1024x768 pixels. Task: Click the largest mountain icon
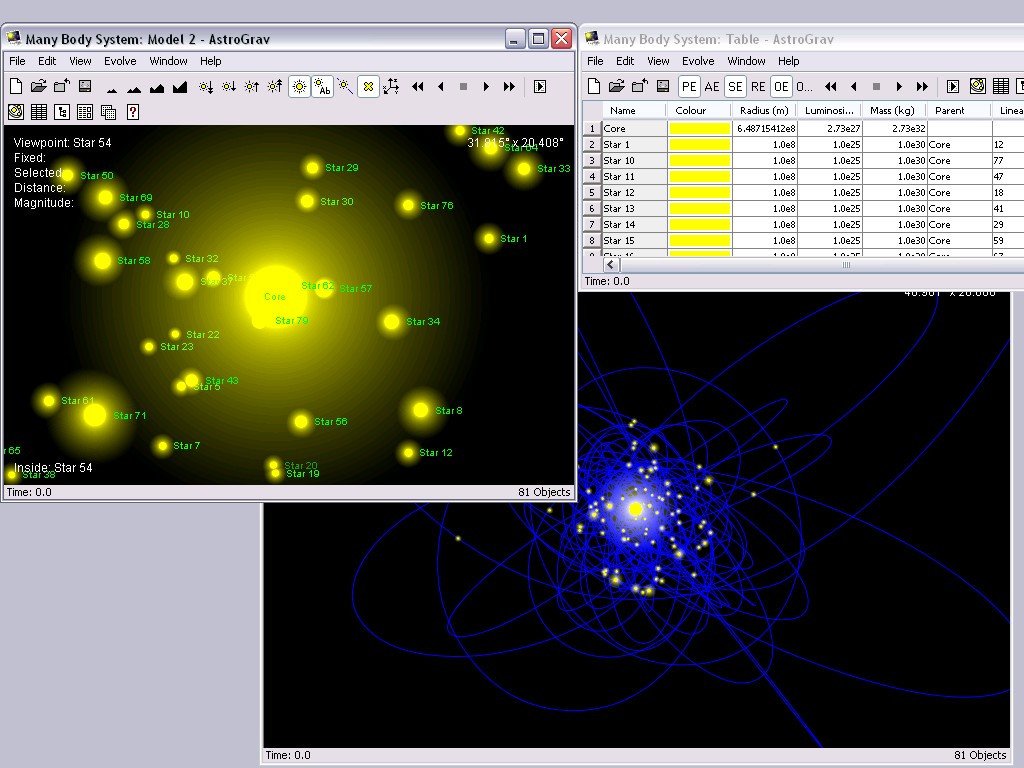pos(180,88)
